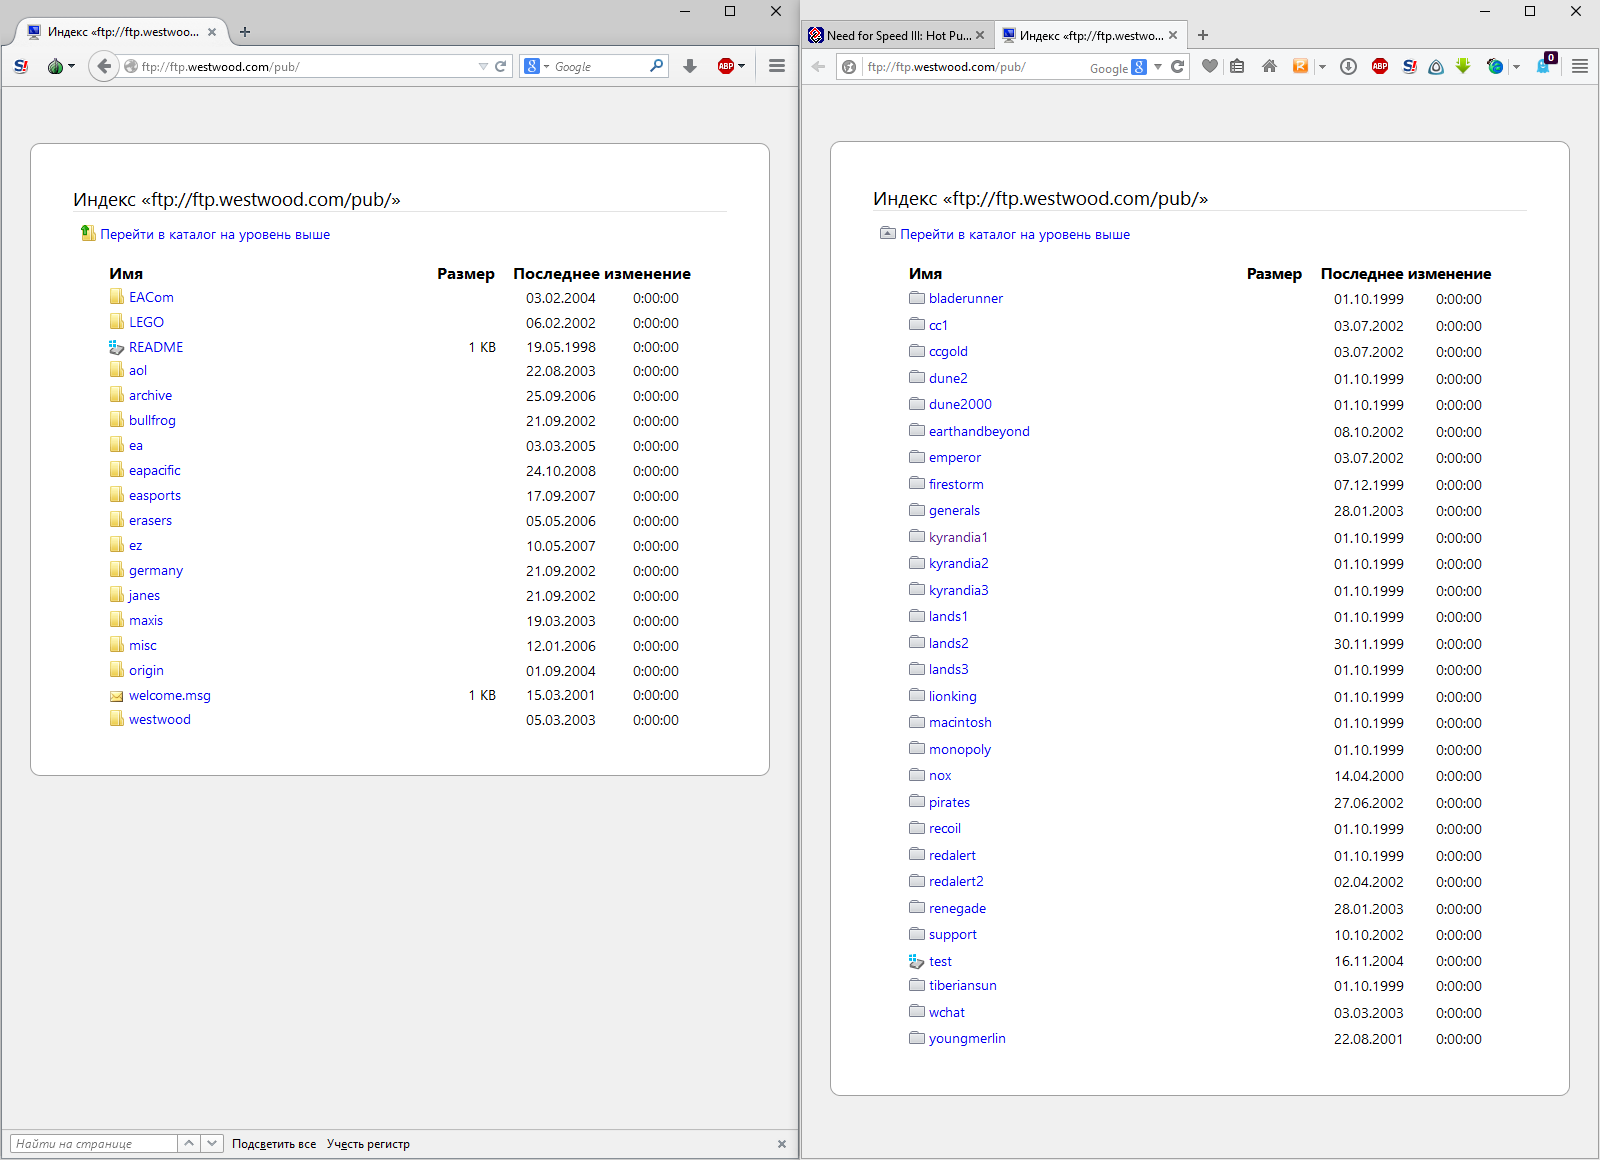This screenshot has width=1600, height=1160.
Task: Open the hamburger menu in left browser
Action: 777,66
